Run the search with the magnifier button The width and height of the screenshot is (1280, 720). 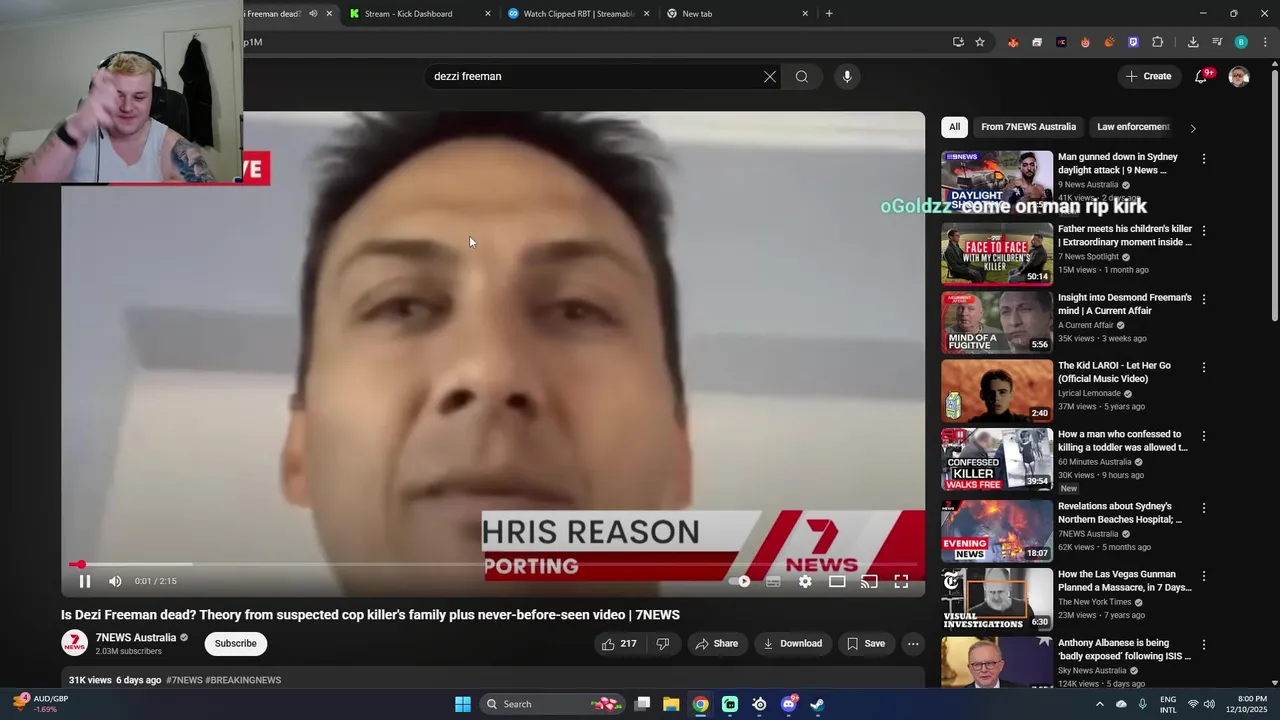tap(801, 76)
